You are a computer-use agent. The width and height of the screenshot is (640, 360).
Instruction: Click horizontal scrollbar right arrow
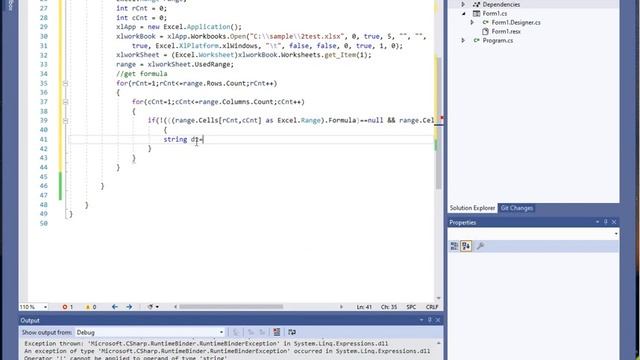point(341,307)
